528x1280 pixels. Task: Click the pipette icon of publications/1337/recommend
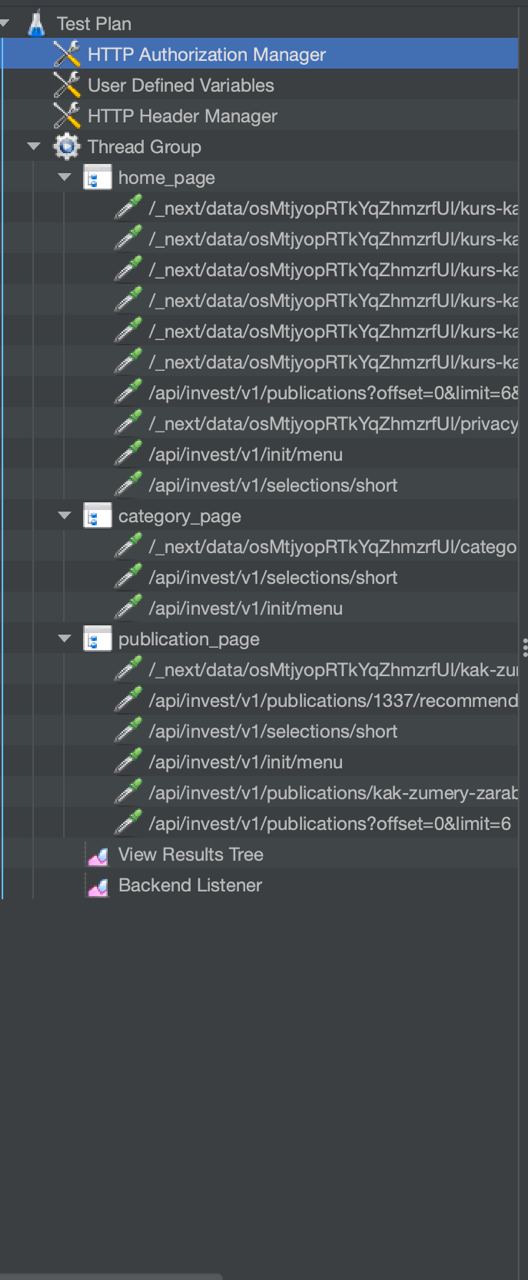pos(128,700)
